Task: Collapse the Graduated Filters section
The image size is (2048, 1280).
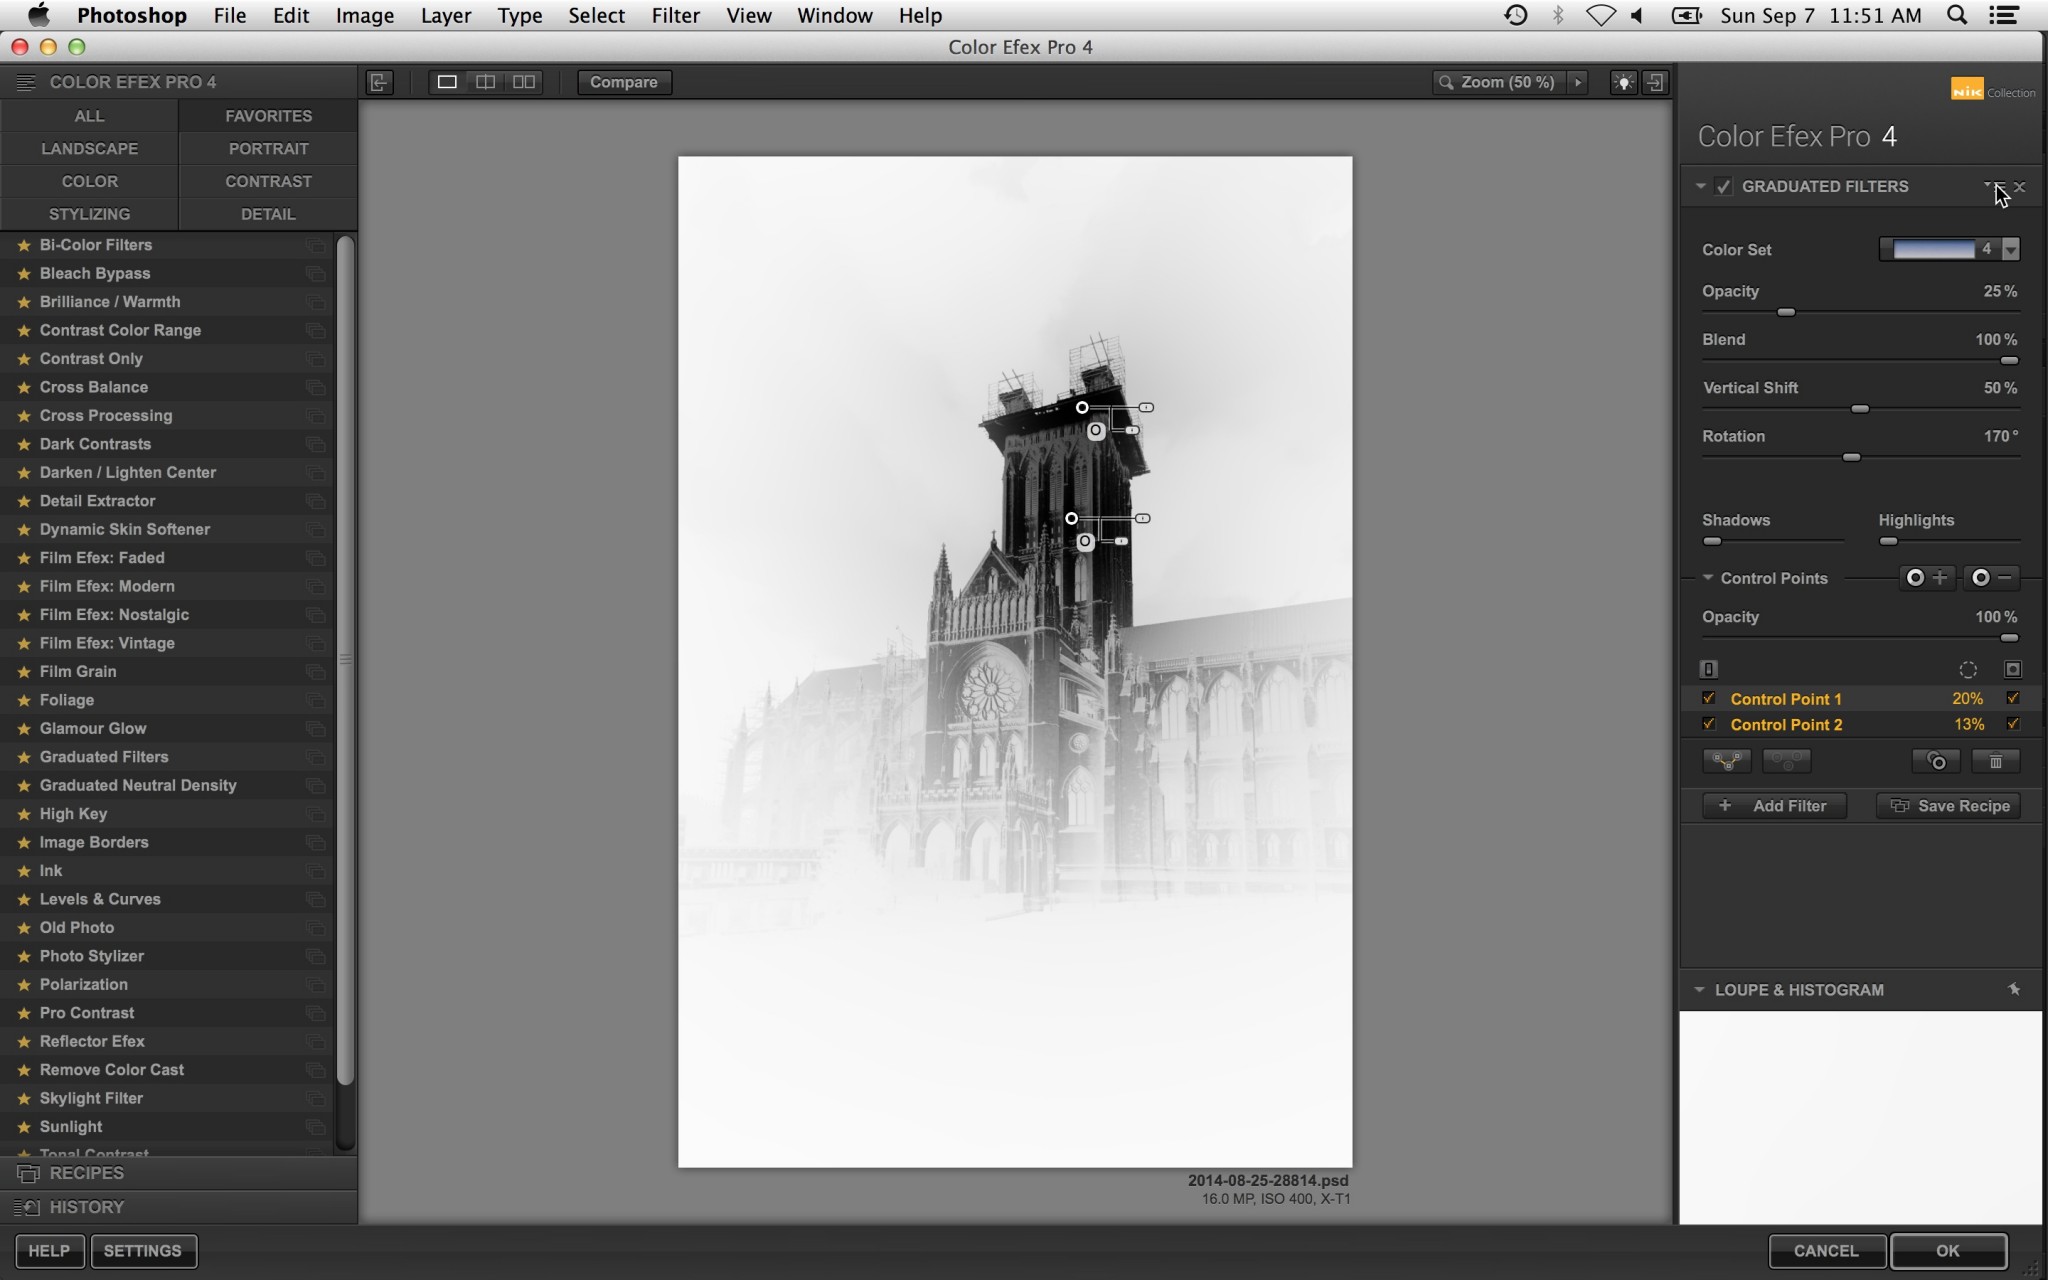Action: pyautogui.click(x=1701, y=186)
